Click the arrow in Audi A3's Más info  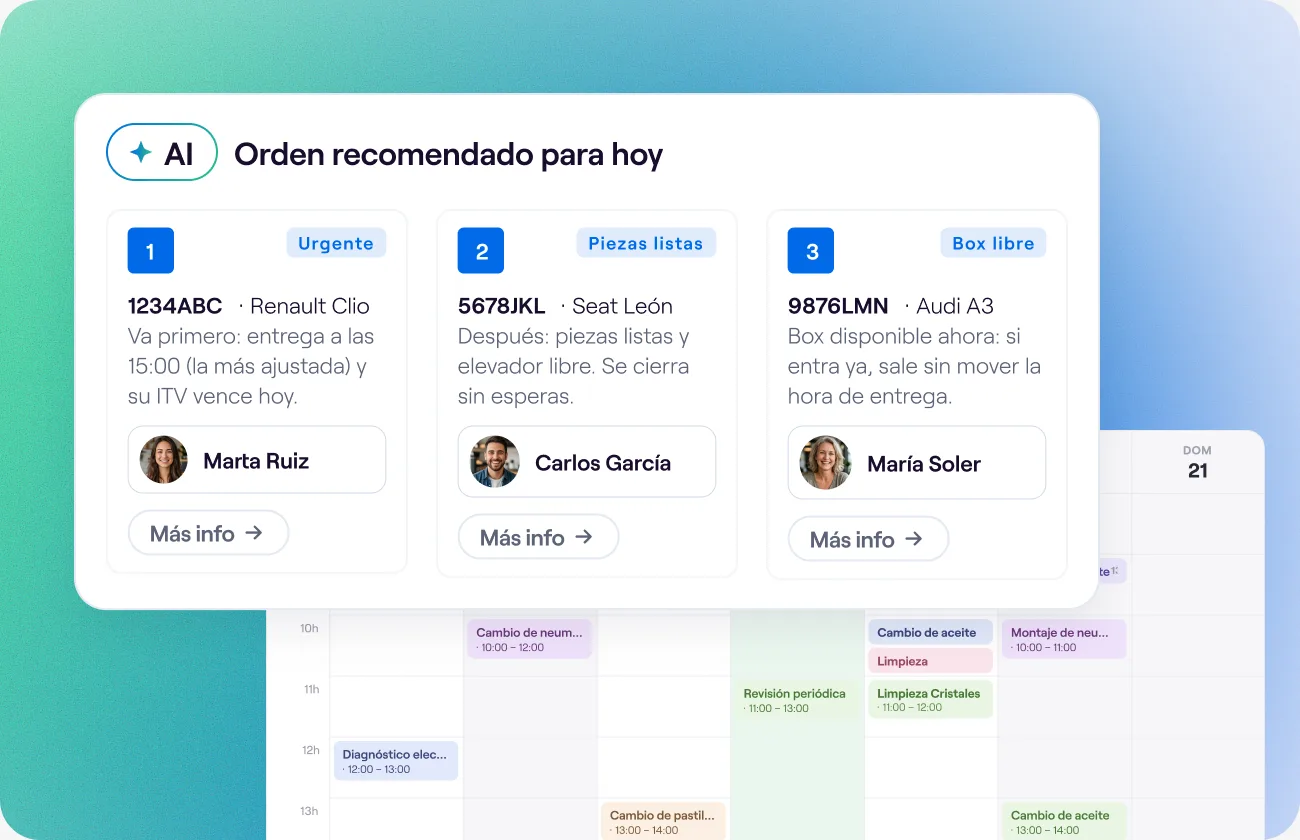click(914, 539)
